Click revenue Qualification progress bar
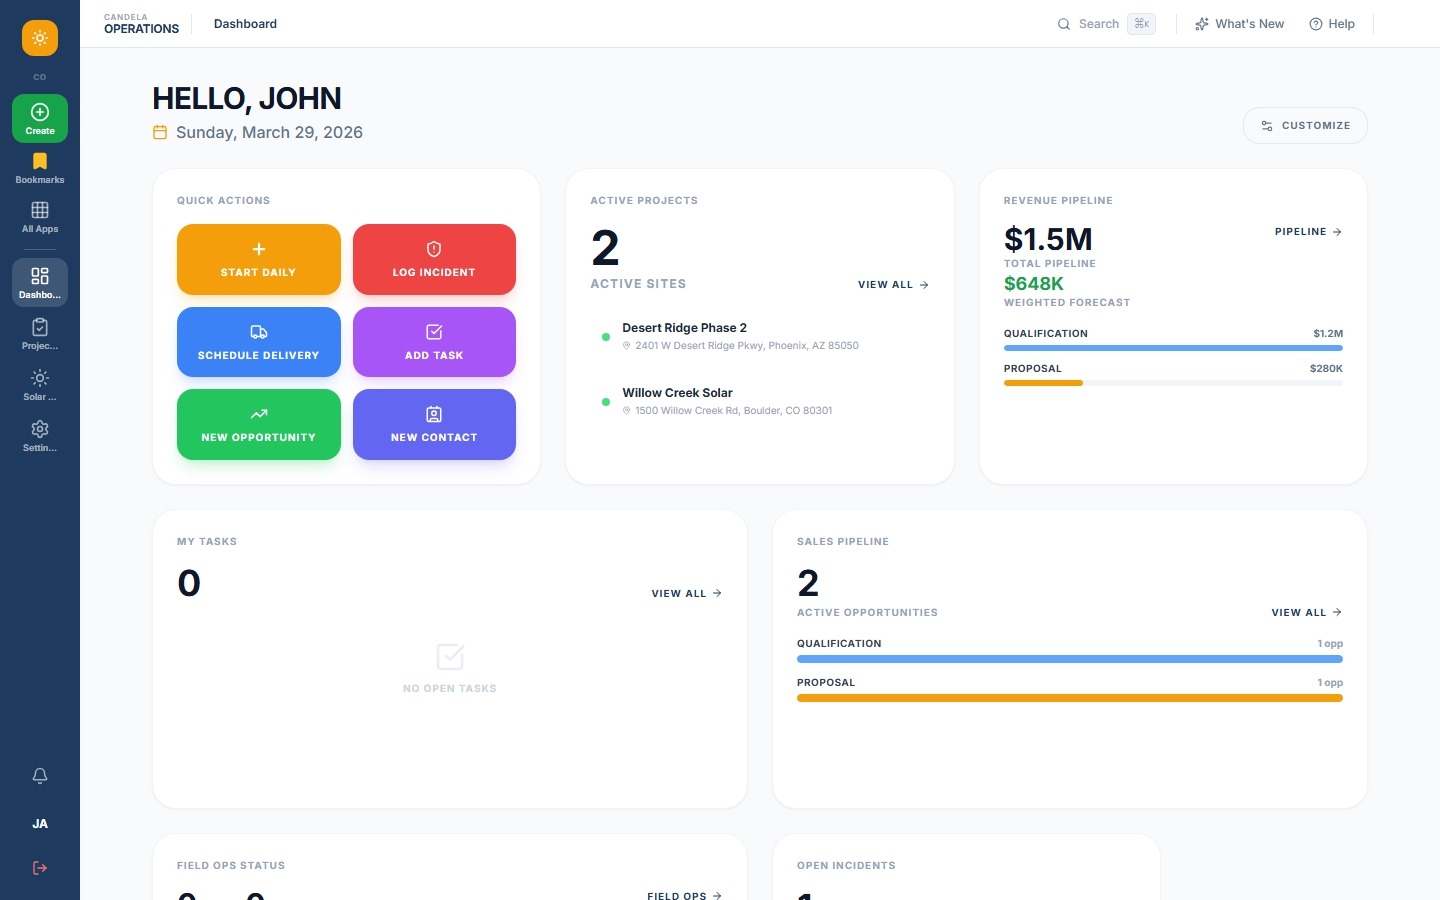Screen dimensions: 1440x900 tap(1173, 348)
